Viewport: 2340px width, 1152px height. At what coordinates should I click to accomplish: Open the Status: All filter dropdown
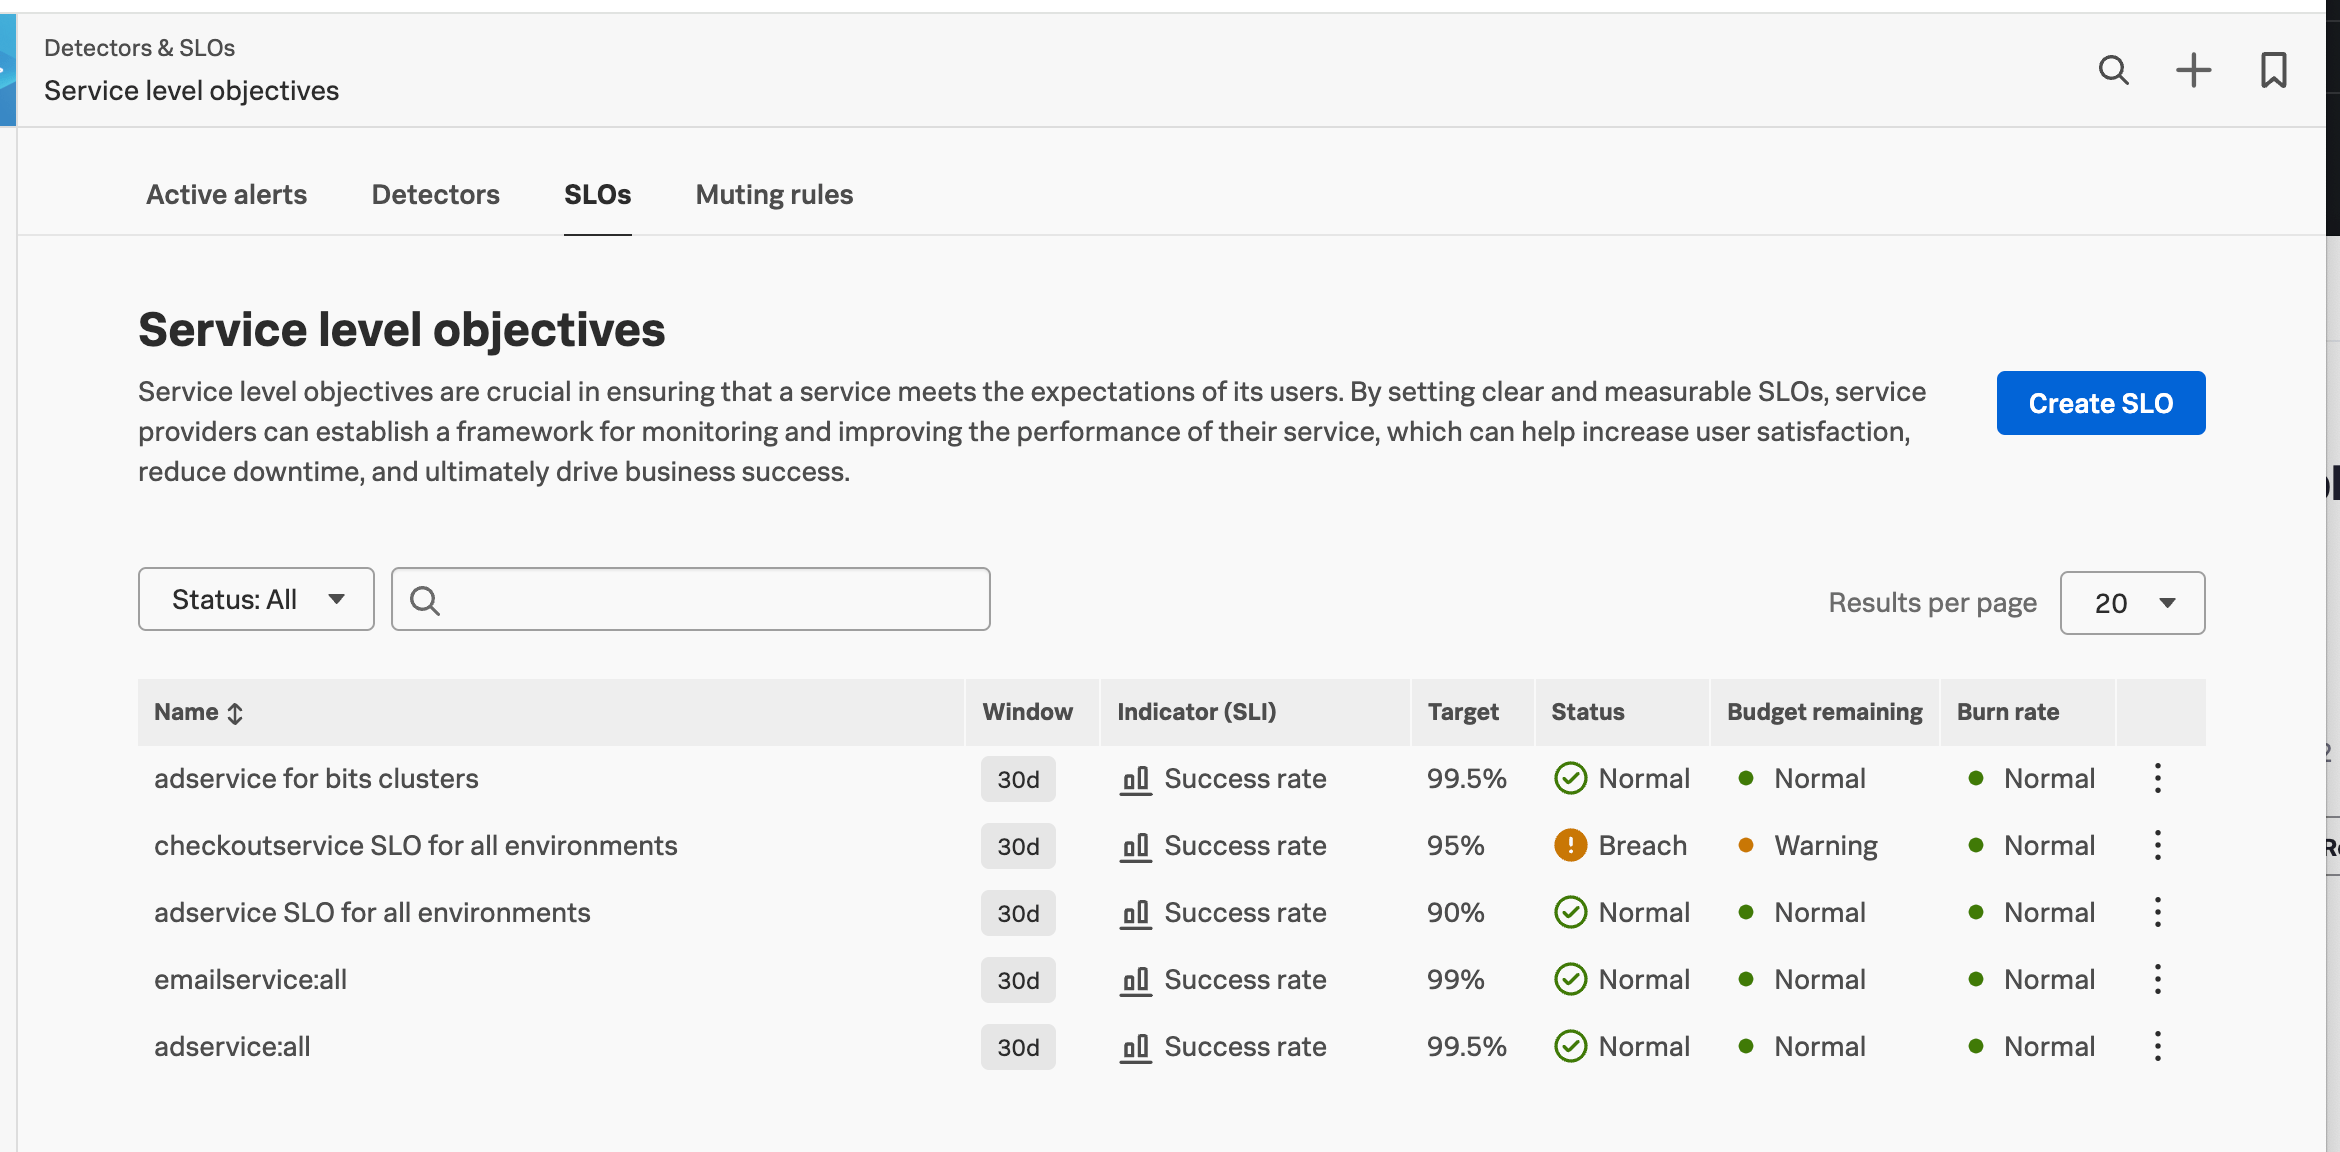click(255, 599)
